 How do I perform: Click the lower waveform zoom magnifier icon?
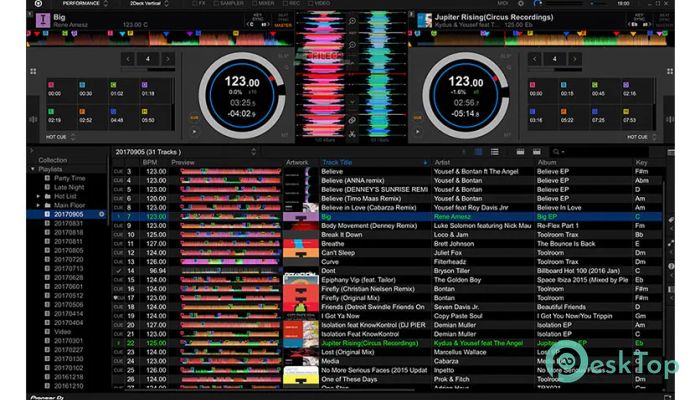tap(352, 45)
